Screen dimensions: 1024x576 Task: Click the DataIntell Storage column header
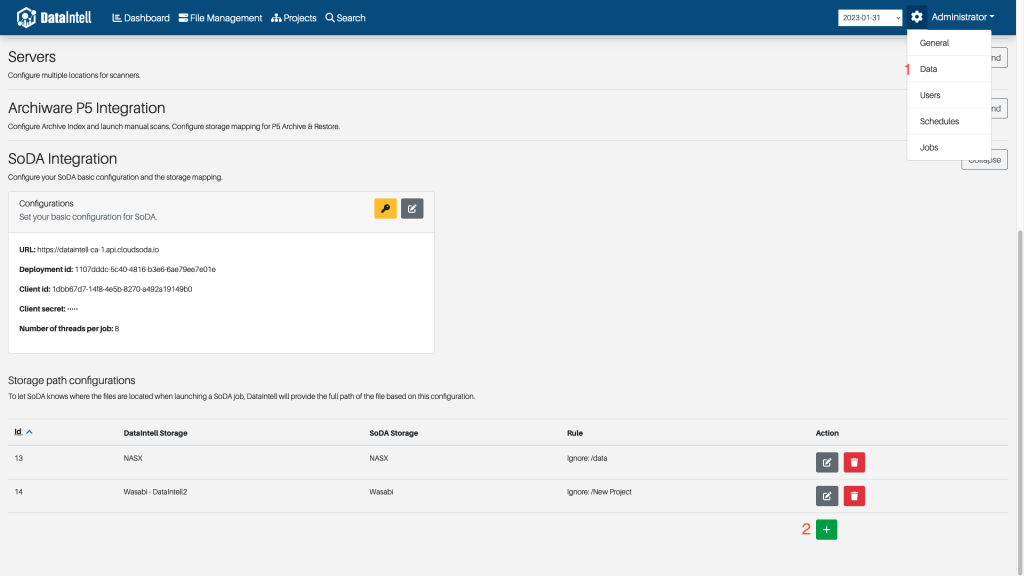coord(155,433)
